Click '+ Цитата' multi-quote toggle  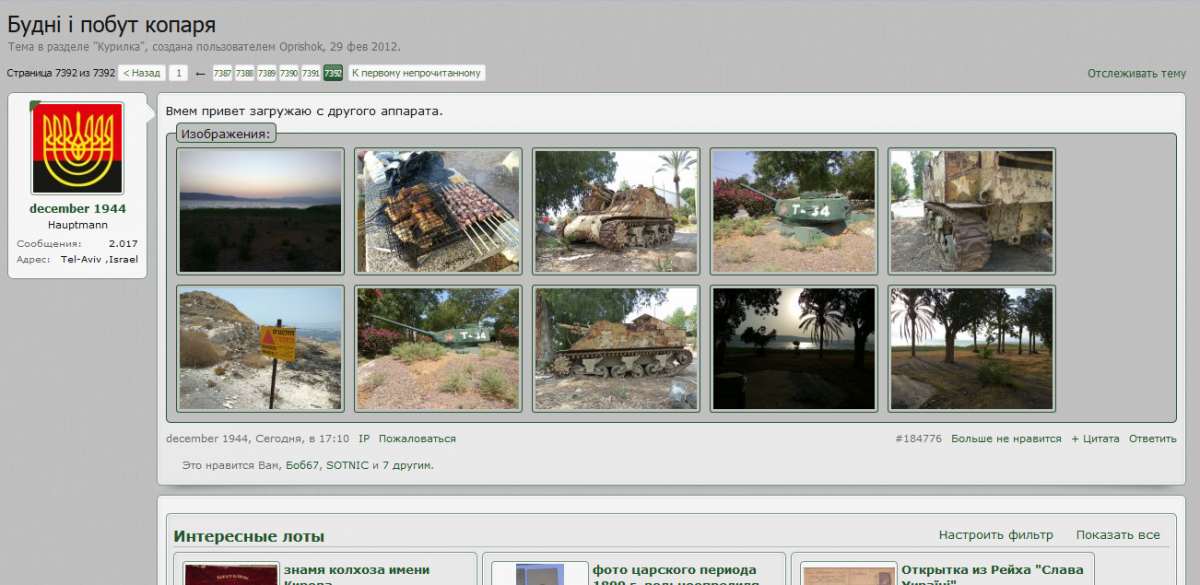tap(1095, 439)
